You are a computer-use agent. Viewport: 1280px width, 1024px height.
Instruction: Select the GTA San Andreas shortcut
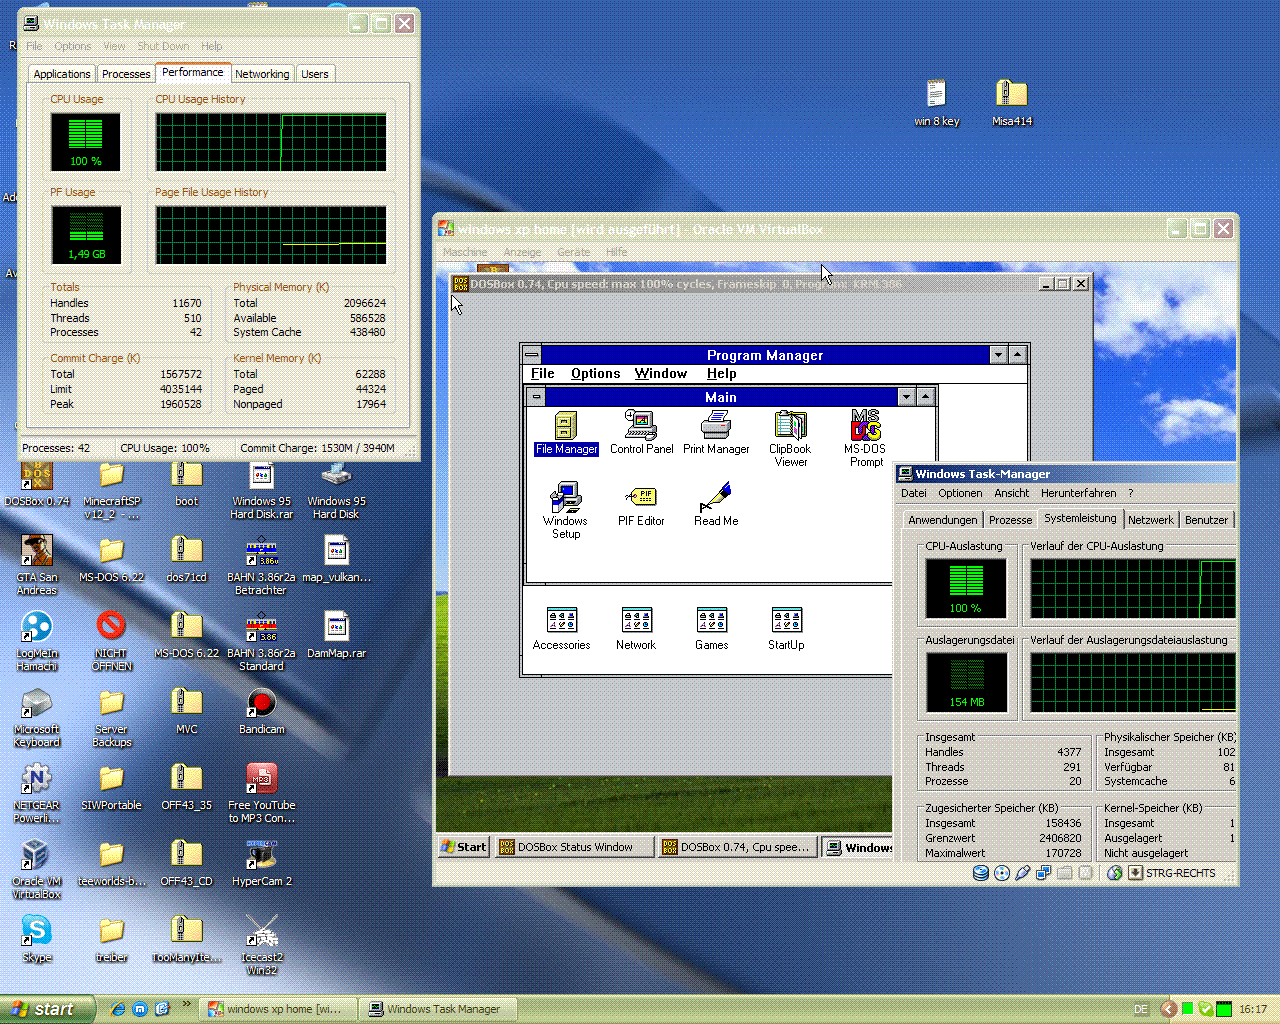37,565
